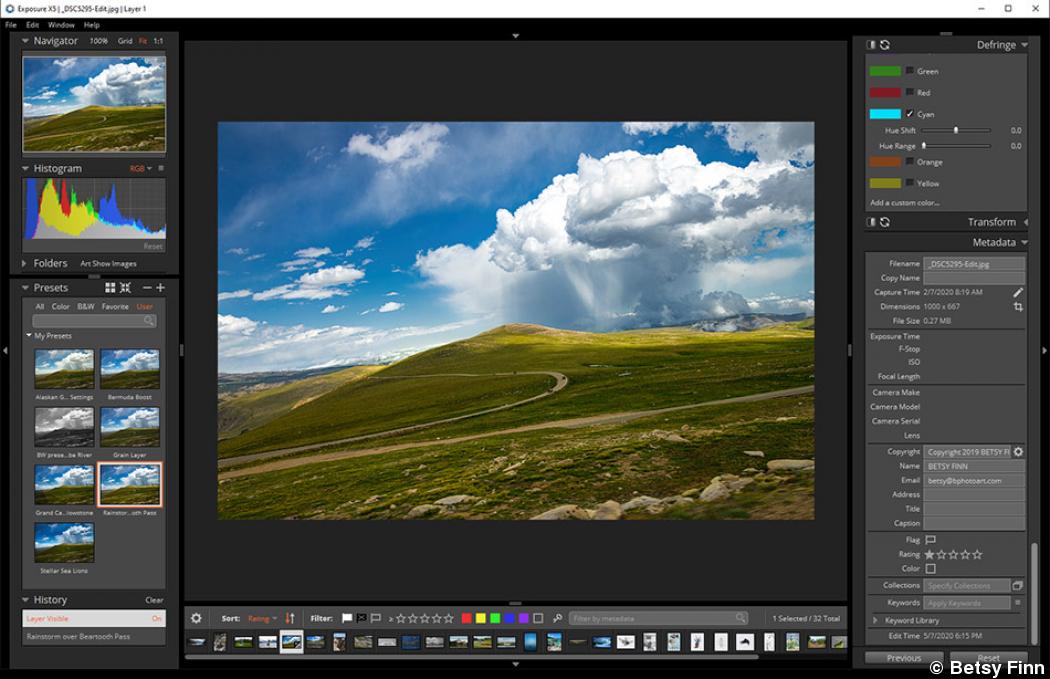The image size is (1050, 679).
Task: Collapse My Presets group
Action: tap(29, 335)
